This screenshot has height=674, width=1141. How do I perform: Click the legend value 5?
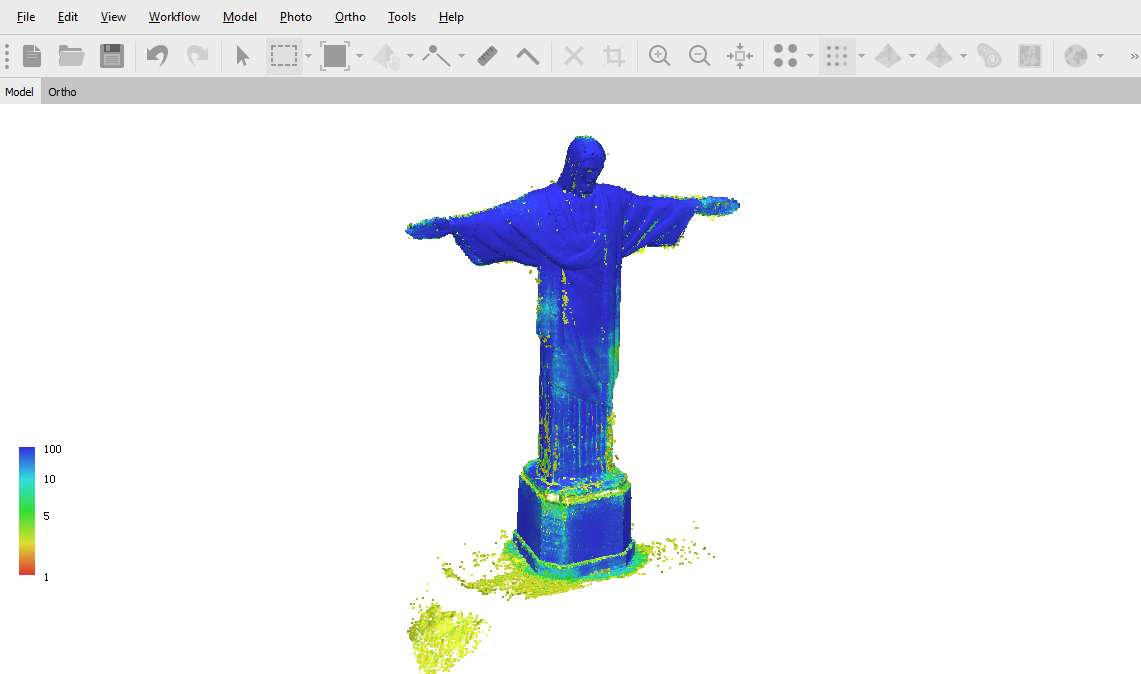click(x=47, y=516)
